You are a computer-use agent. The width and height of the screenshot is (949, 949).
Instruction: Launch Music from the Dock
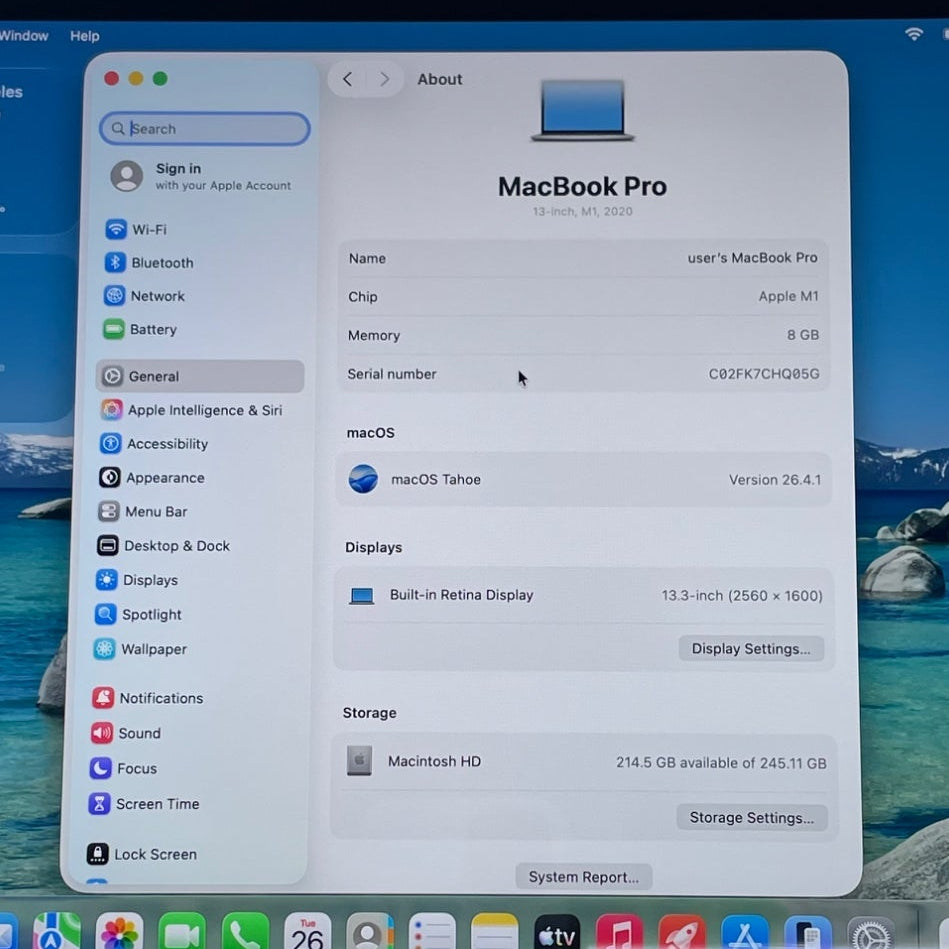coord(619,932)
